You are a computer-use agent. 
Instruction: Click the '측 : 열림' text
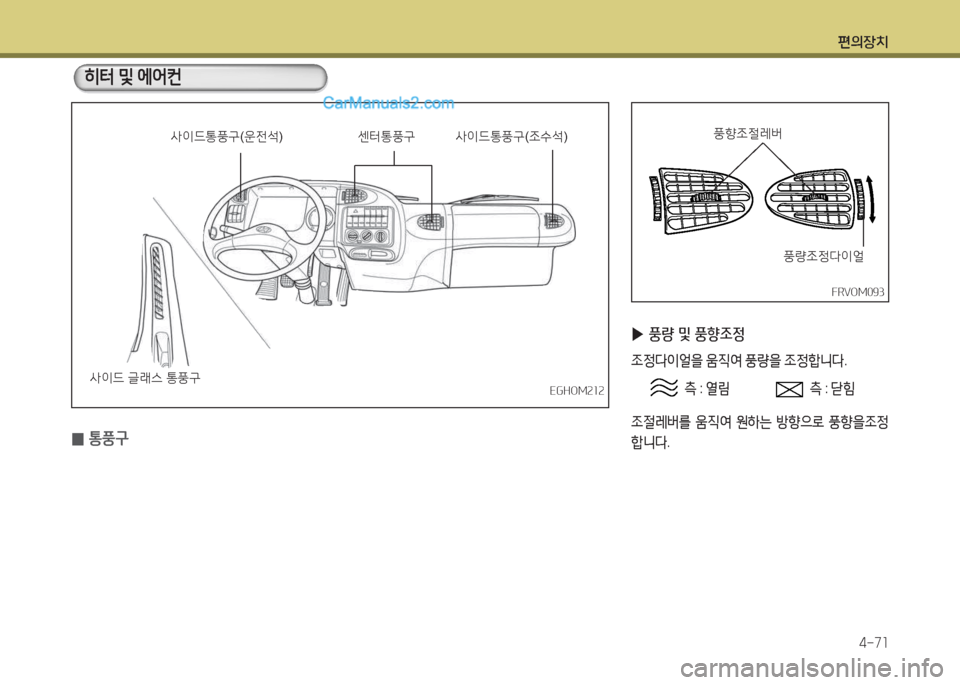pos(707,388)
